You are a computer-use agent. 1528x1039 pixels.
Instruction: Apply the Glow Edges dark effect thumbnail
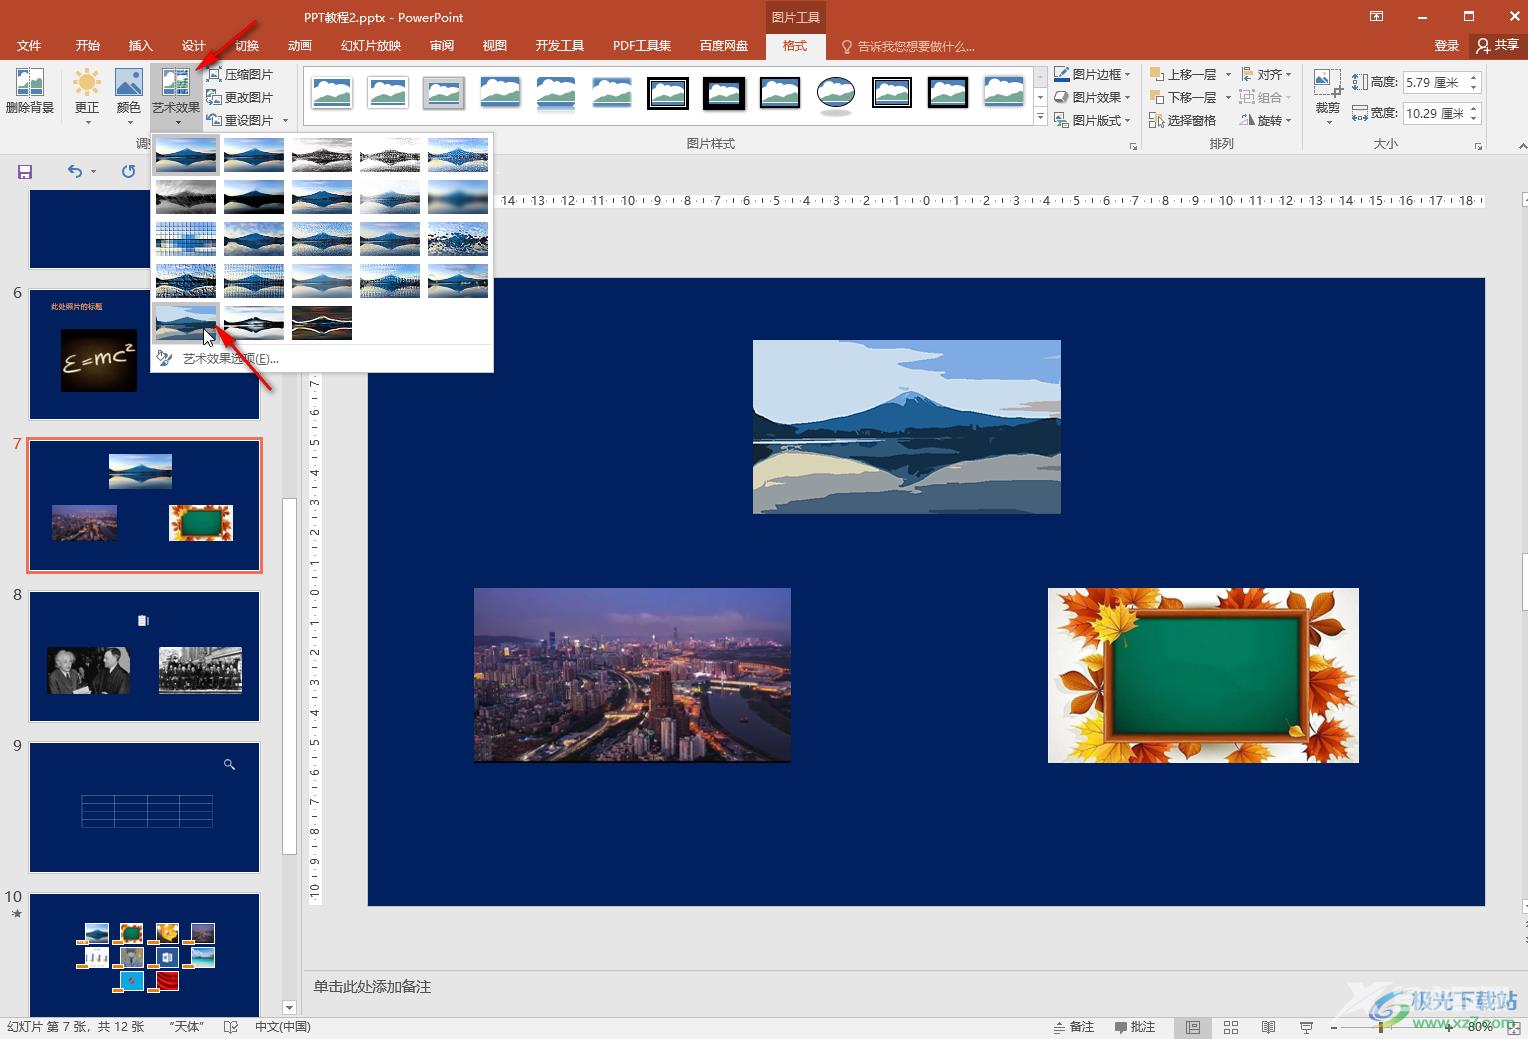(322, 323)
